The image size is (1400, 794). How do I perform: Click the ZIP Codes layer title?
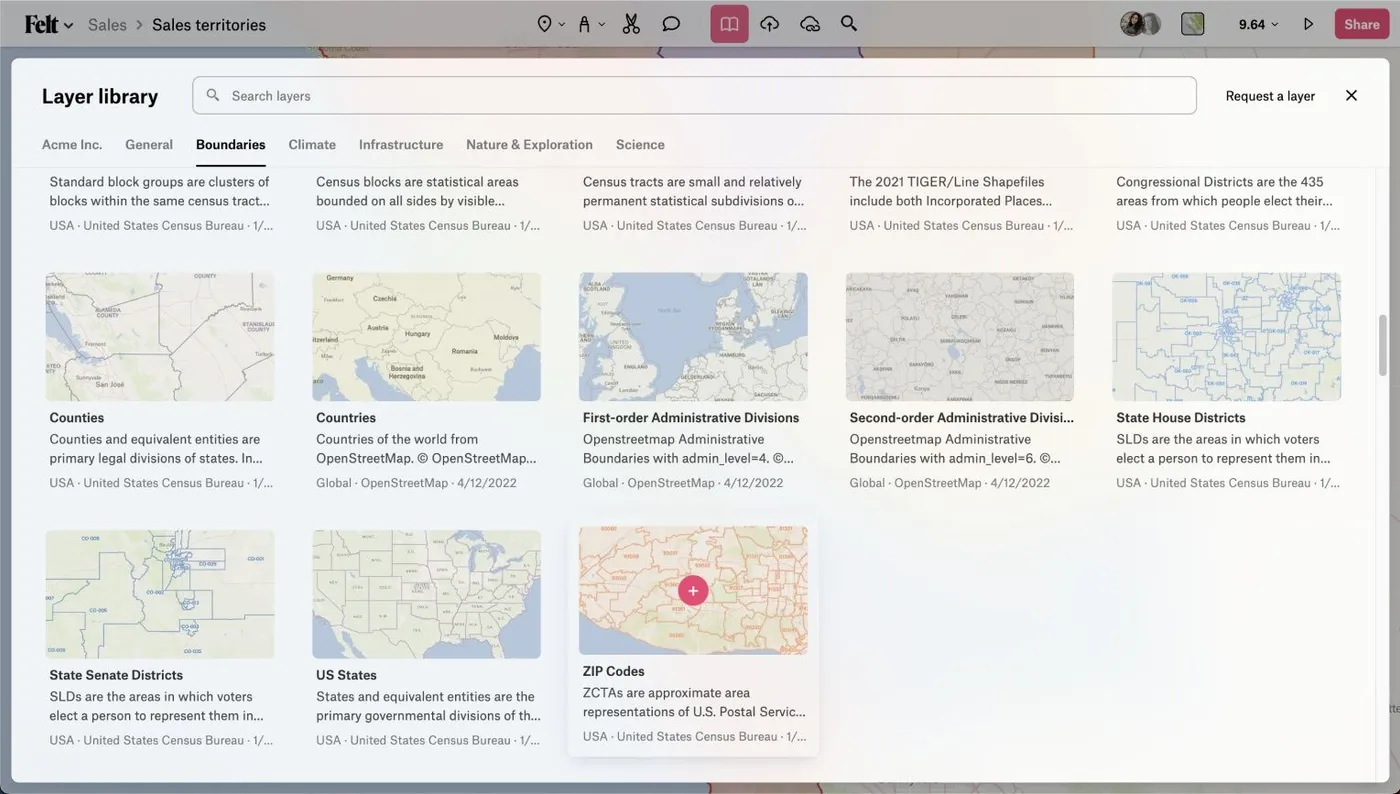click(614, 671)
